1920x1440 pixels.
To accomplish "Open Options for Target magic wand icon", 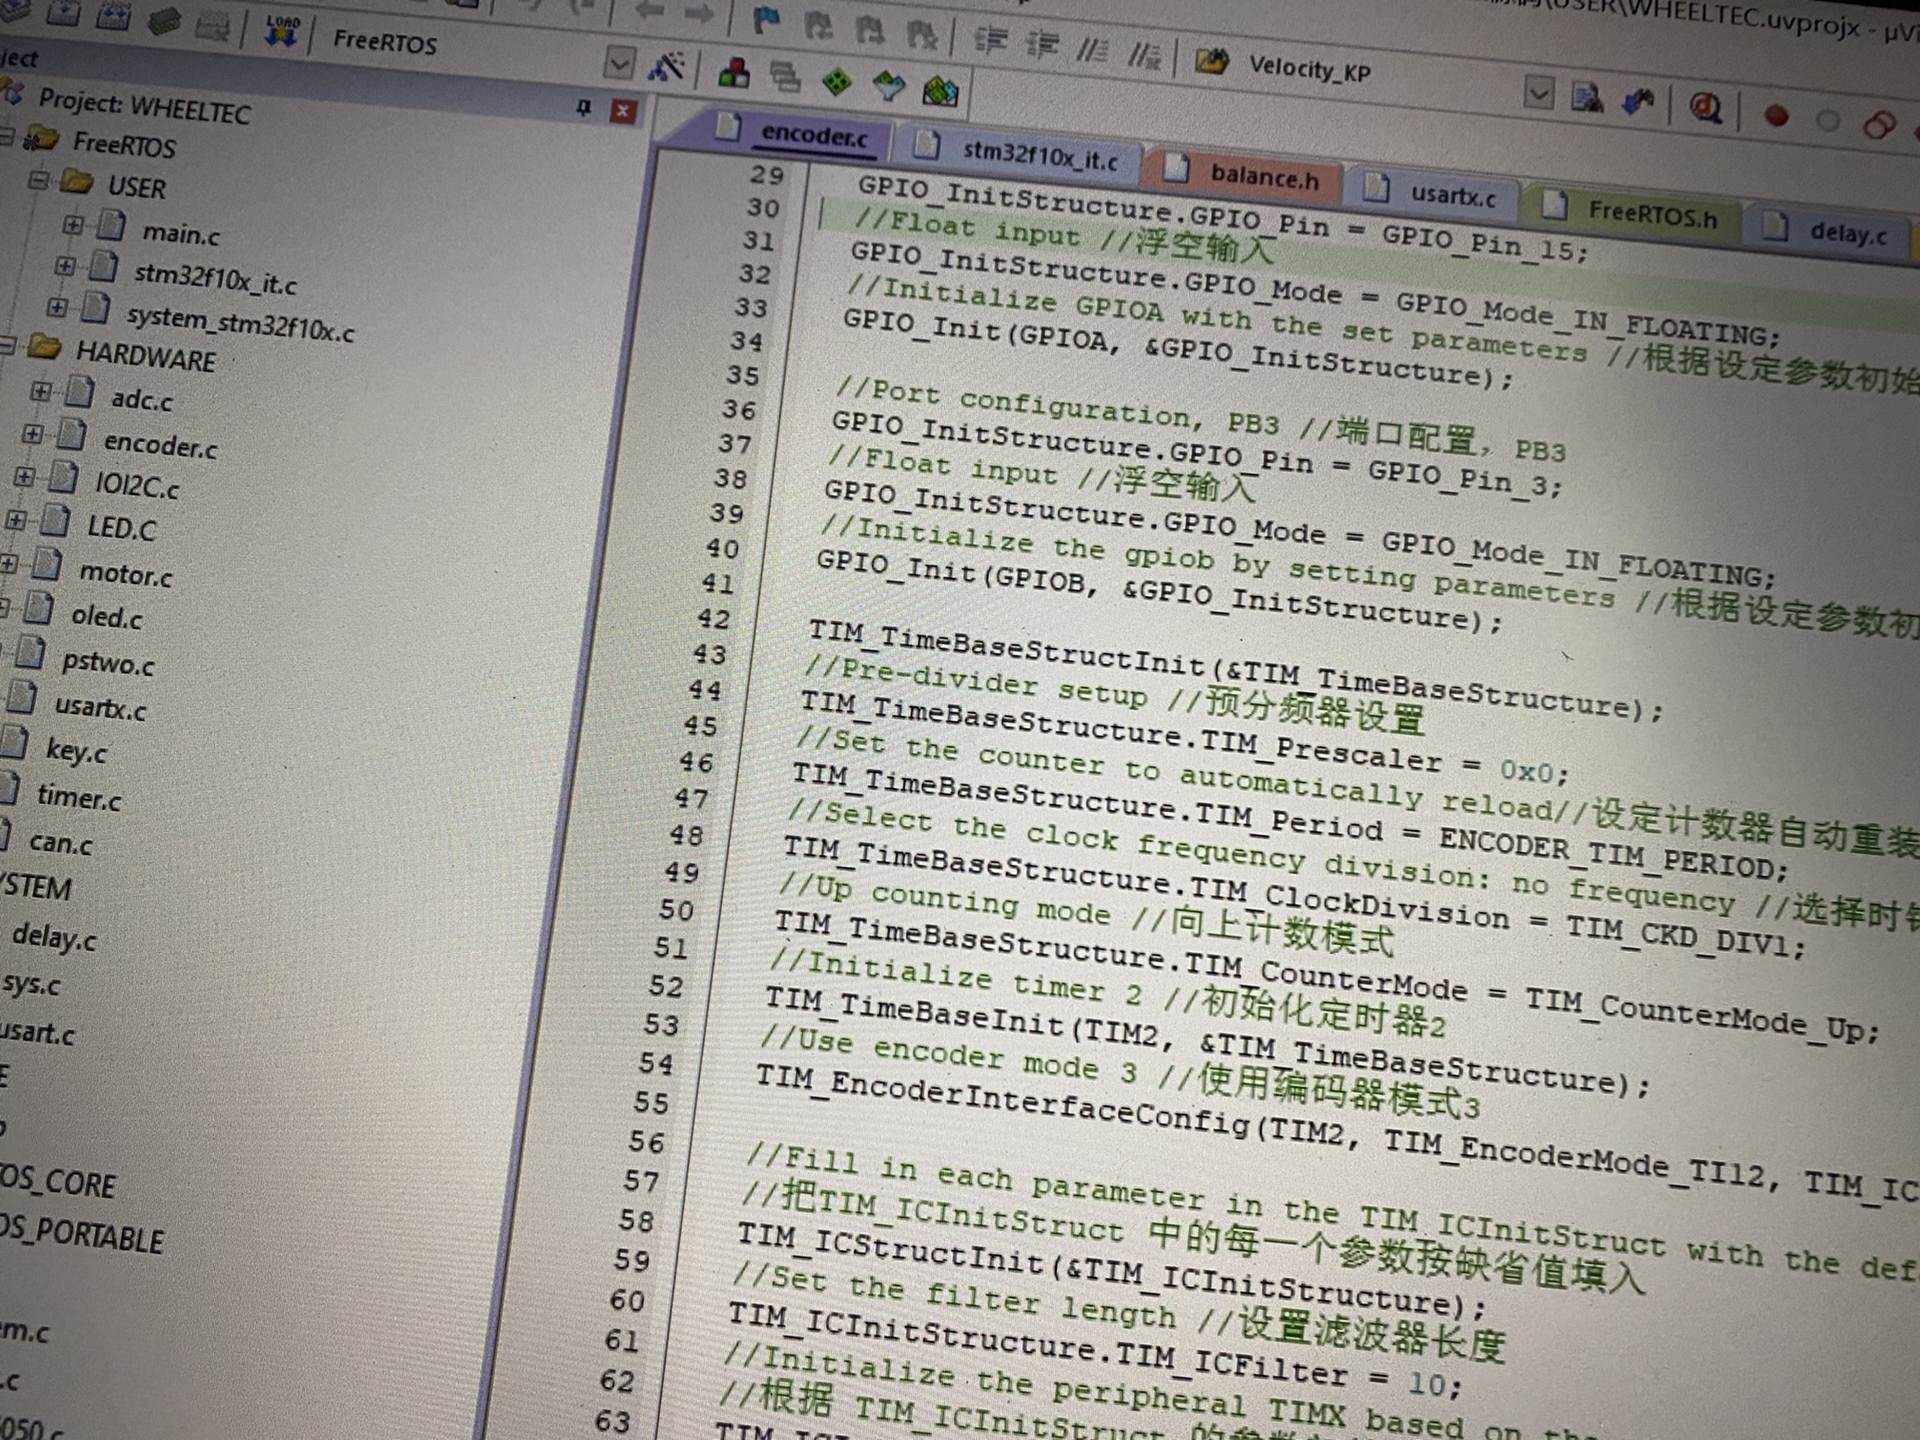I will coord(666,67).
